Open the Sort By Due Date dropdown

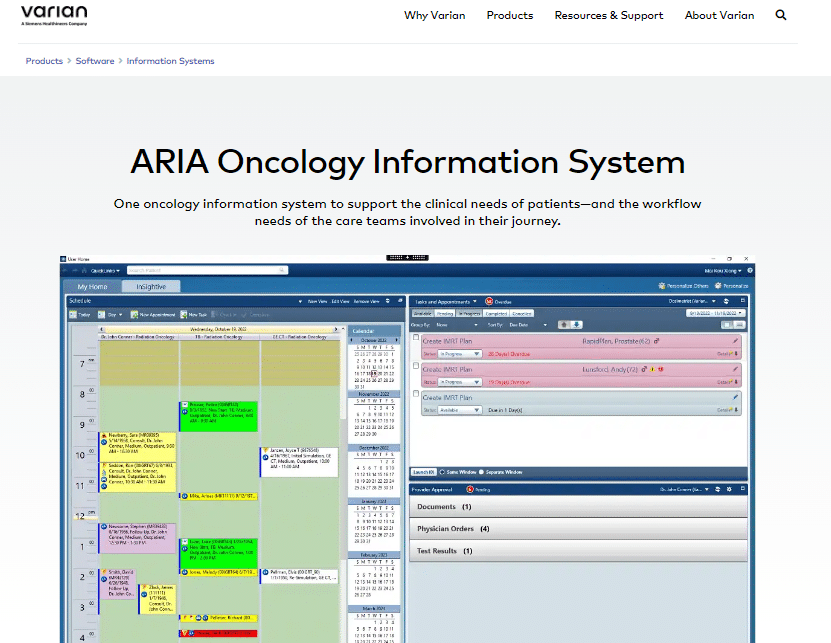pyautogui.click(x=528, y=325)
